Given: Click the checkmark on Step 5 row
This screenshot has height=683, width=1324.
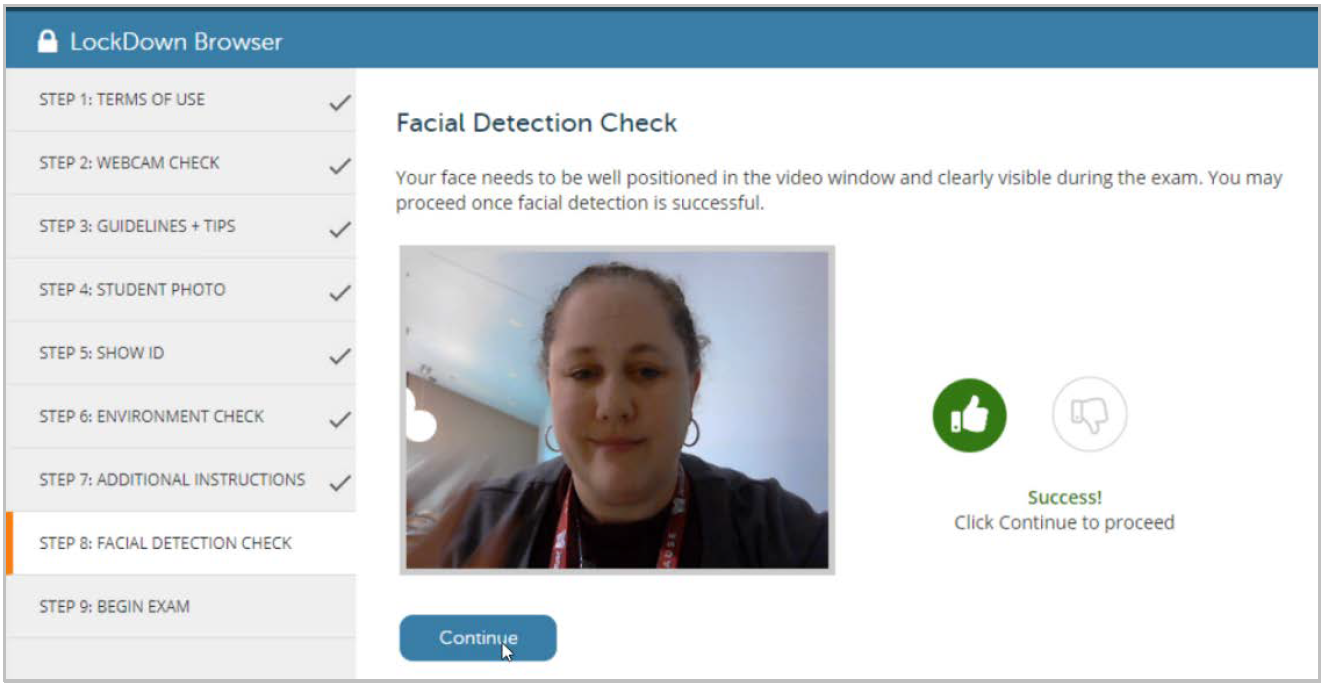Looking at the screenshot, I should point(341,353).
